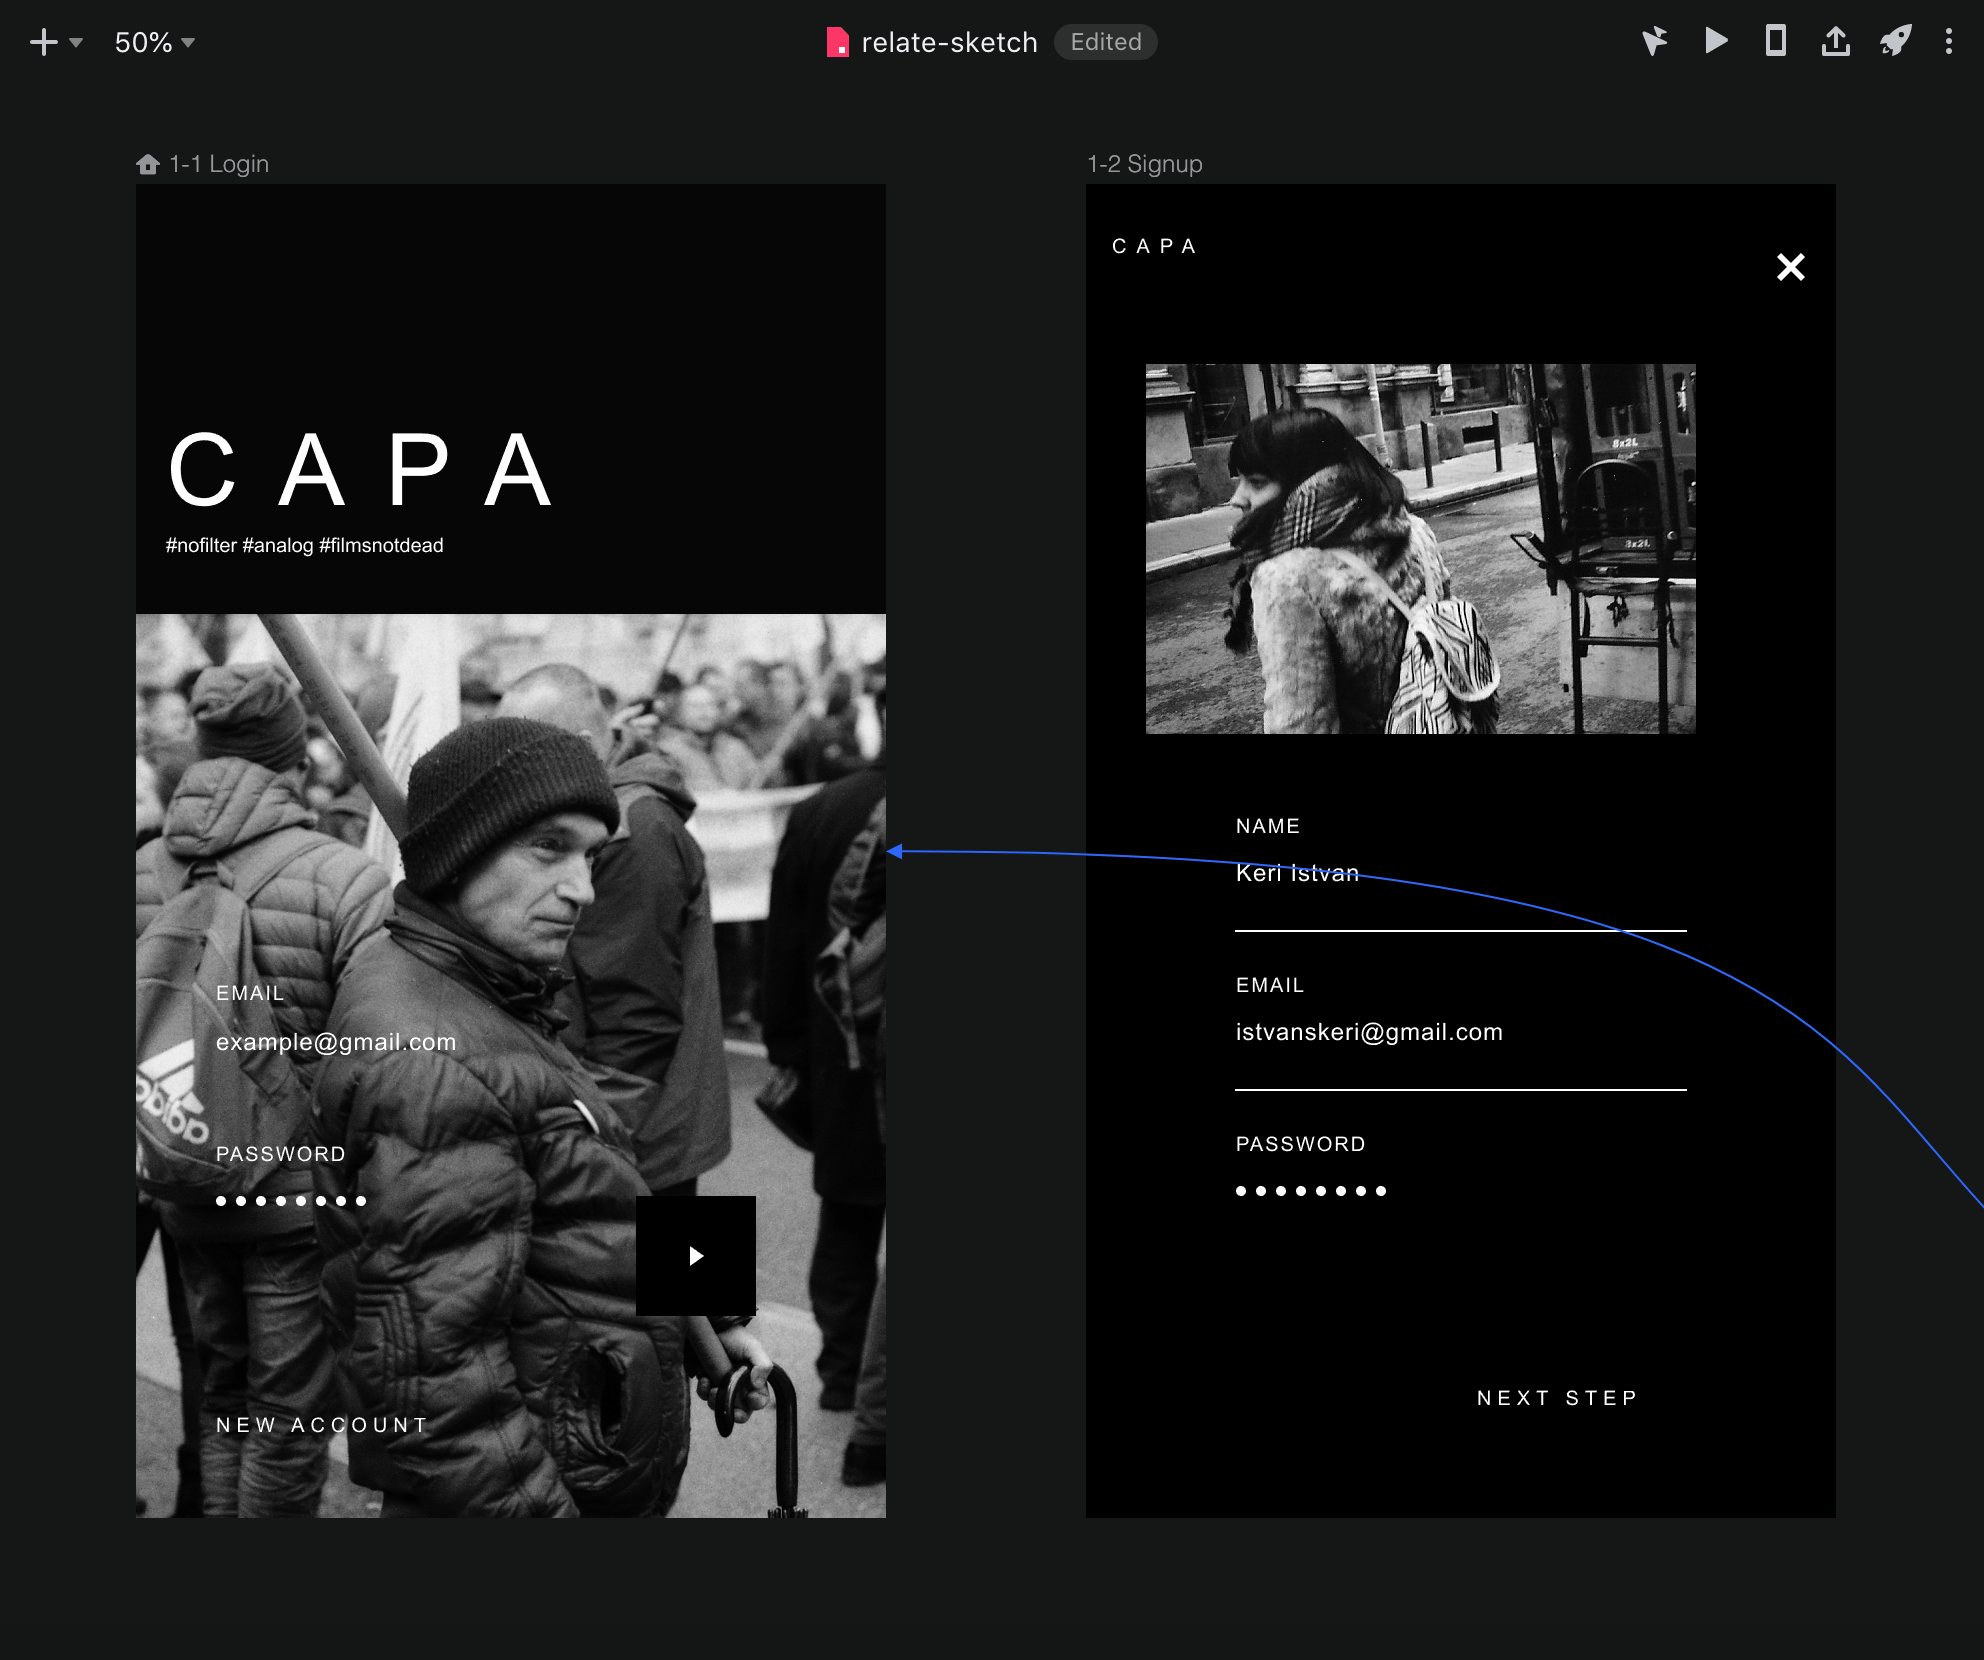Toggle the interaction cursor tool icon
The image size is (1984, 1660).
click(x=1654, y=41)
